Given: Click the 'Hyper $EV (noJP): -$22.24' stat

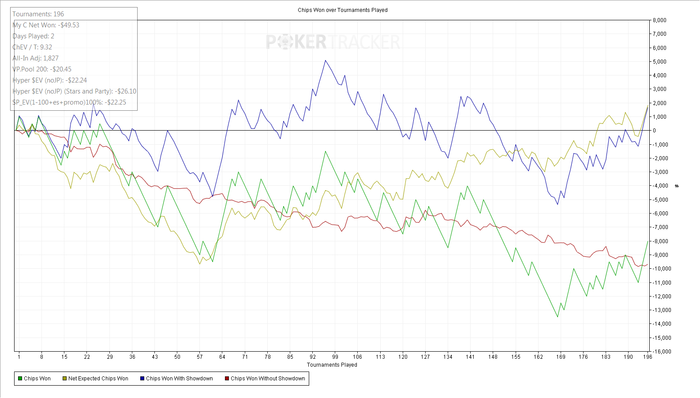Looking at the screenshot, I should [50, 80].
